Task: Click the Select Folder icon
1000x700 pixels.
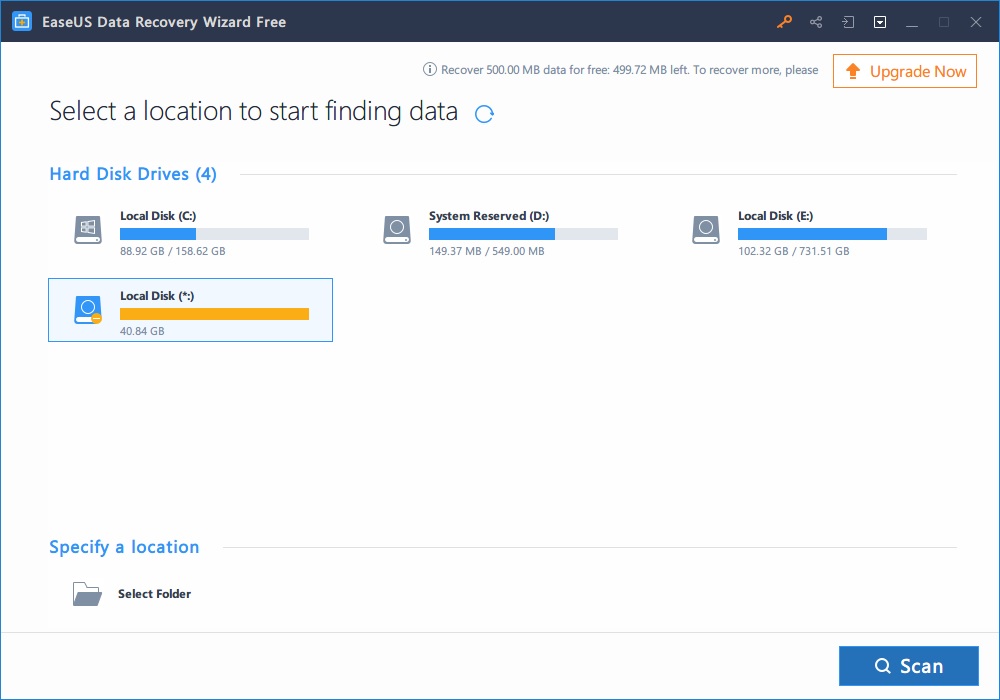Action: [x=87, y=594]
